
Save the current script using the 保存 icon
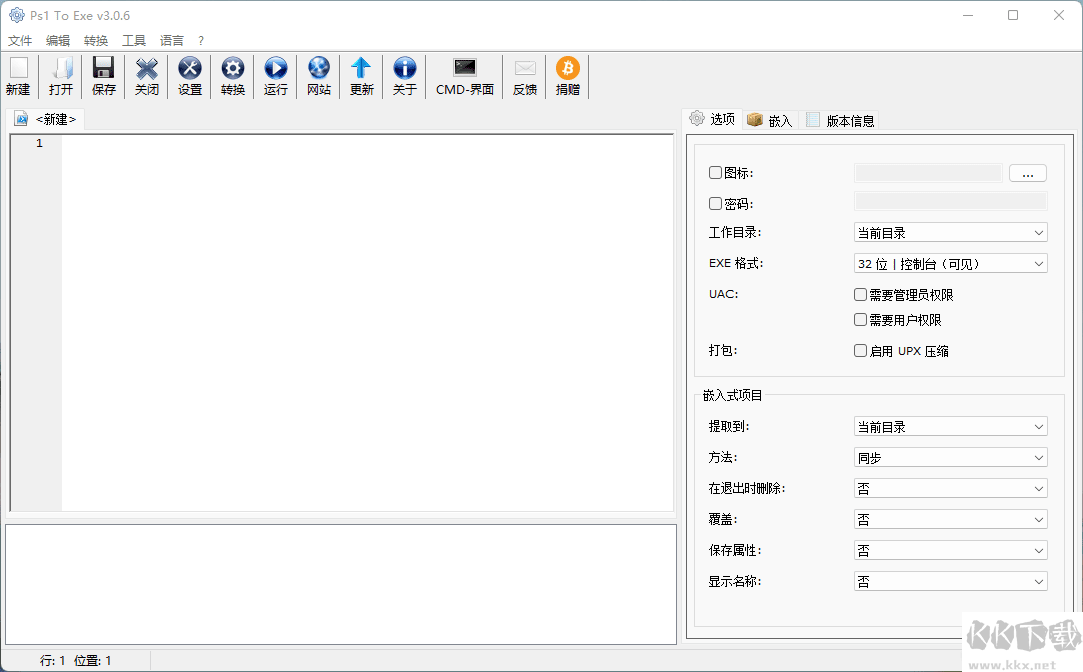(103, 76)
